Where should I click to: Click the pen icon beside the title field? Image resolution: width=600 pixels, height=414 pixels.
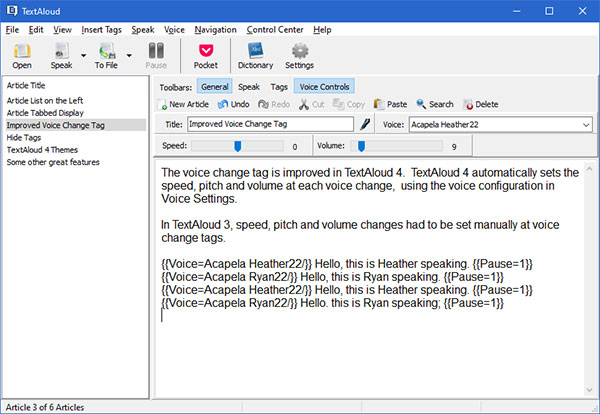click(x=366, y=124)
